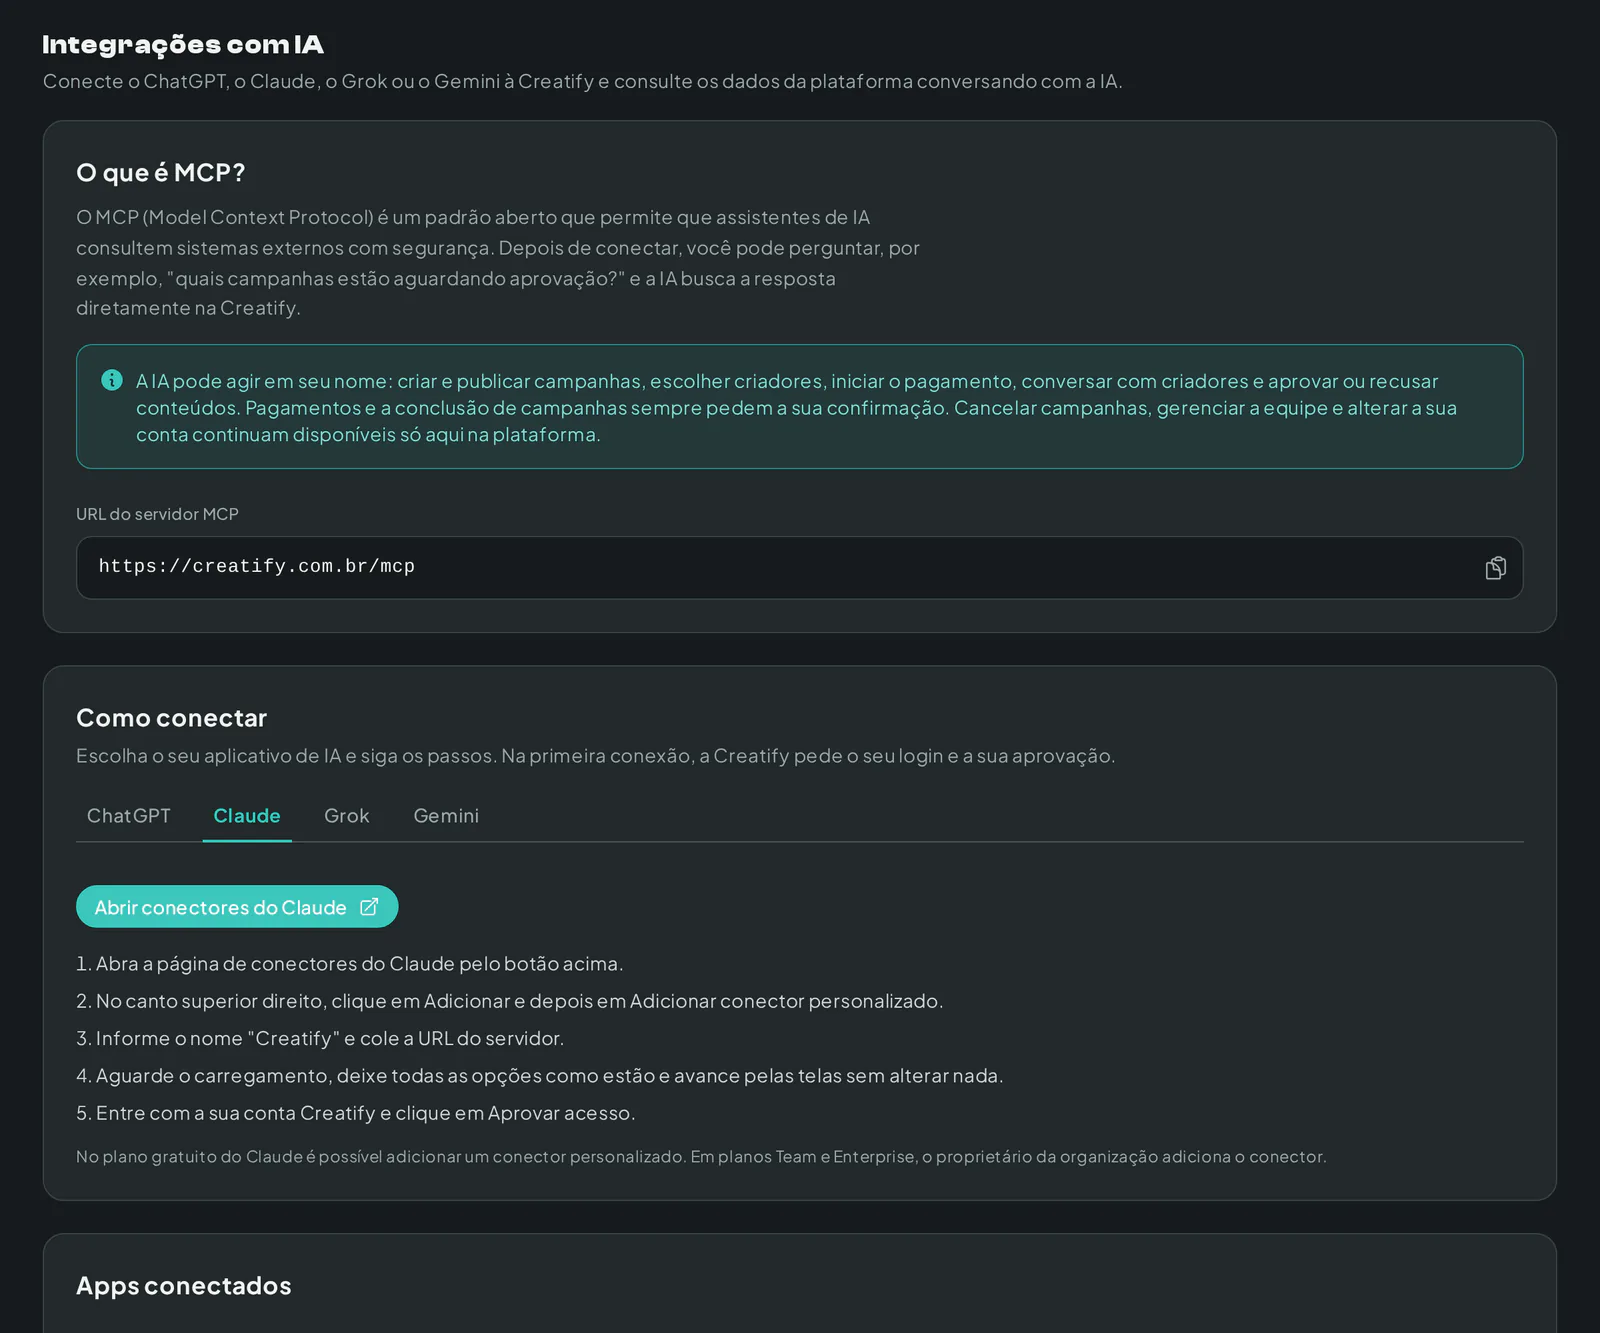The width and height of the screenshot is (1600, 1333).
Task: Click the subtitle starting Conecte o ChatGPT
Action: tap(582, 82)
